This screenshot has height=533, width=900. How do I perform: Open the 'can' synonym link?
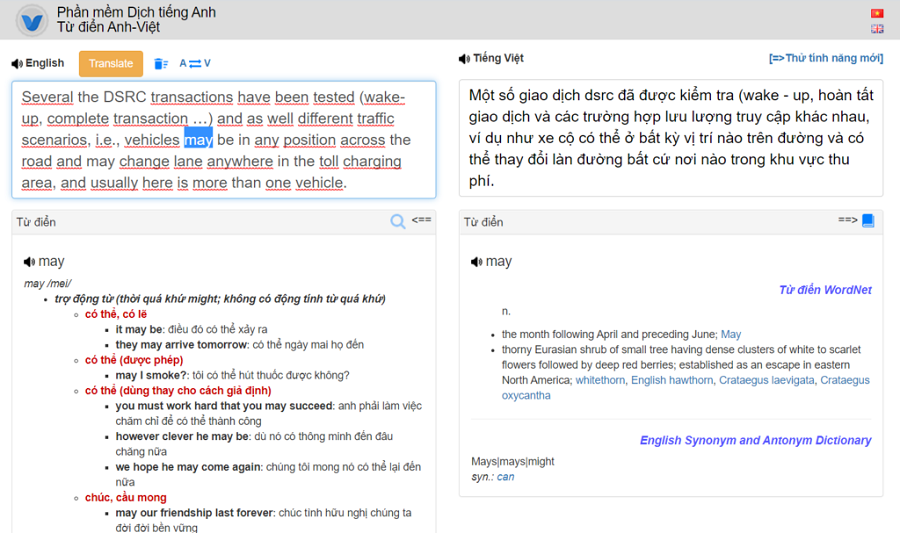click(x=505, y=477)
